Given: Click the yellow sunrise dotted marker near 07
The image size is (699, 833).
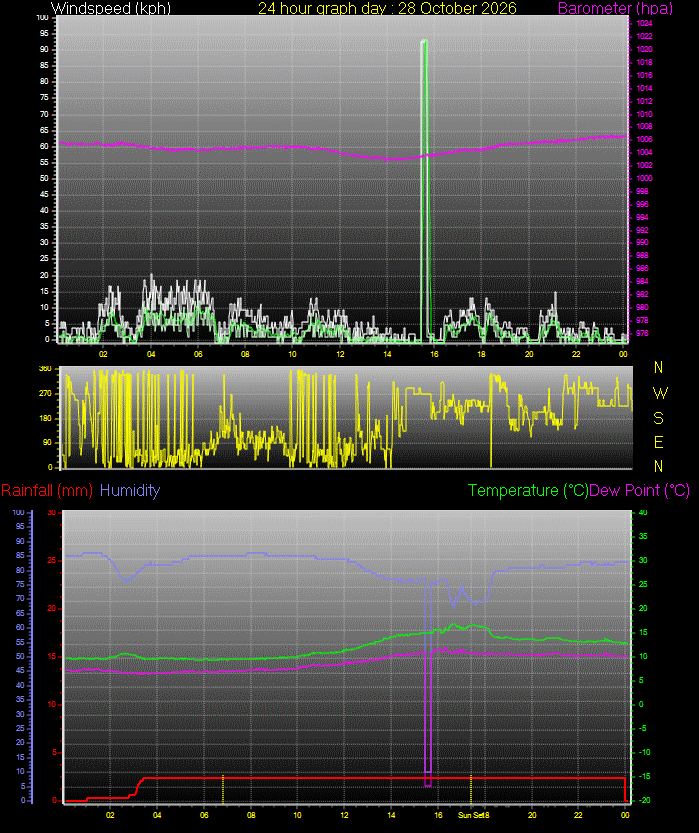Looking at the screenshot, I should pyautogui.click(x=223, y=789).
